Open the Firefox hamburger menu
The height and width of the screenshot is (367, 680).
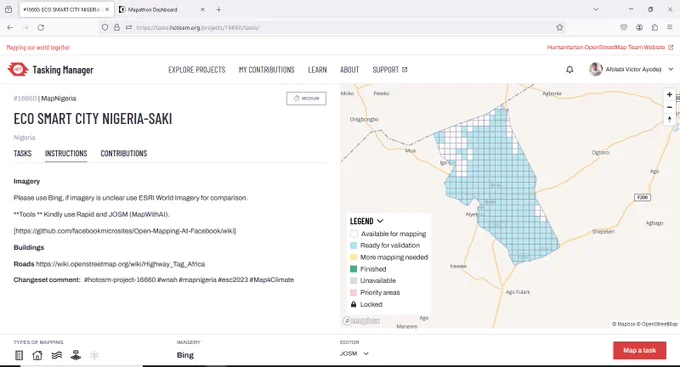(x=670, y=27)
